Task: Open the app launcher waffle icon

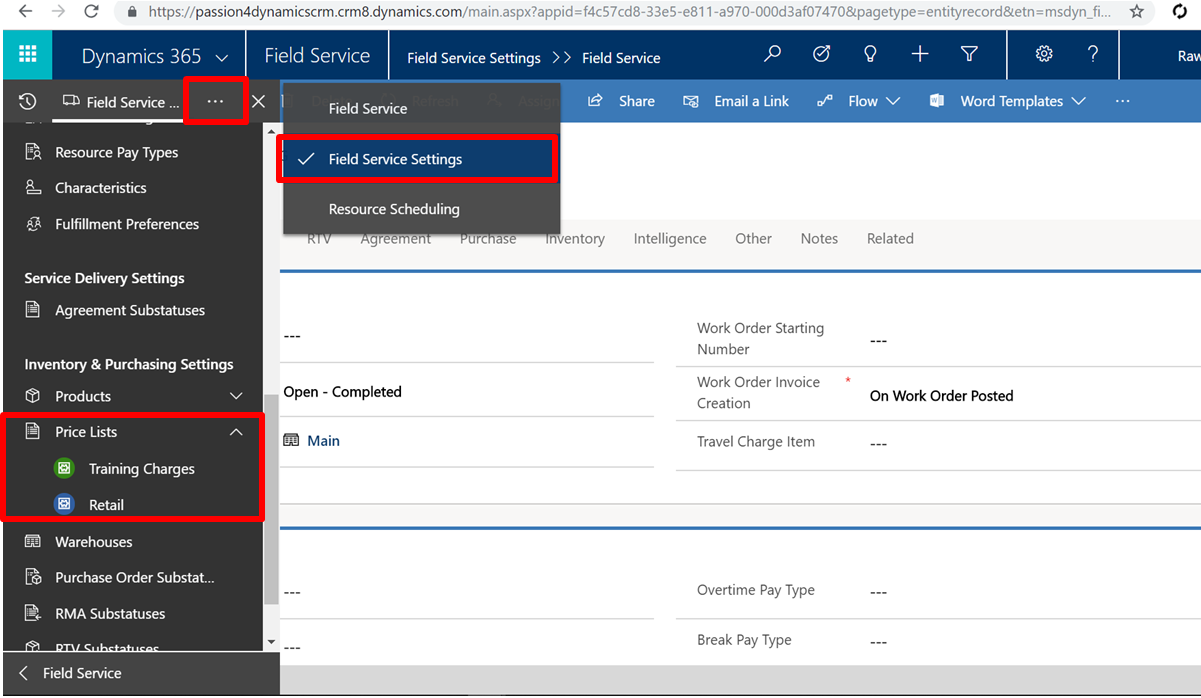Action: (x=27, y=56)
